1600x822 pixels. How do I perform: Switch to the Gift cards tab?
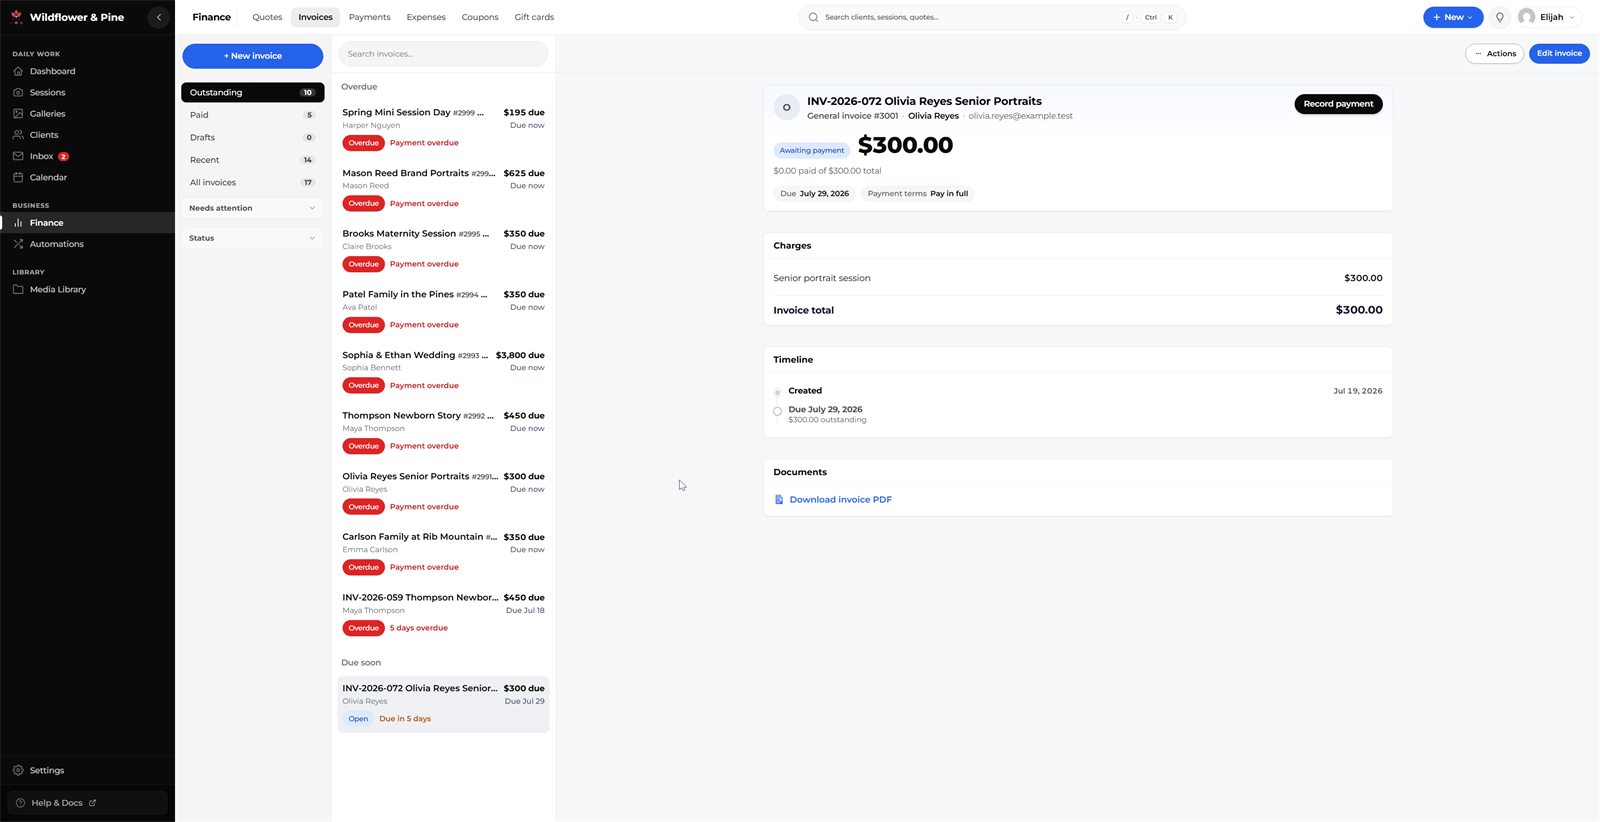534,17
